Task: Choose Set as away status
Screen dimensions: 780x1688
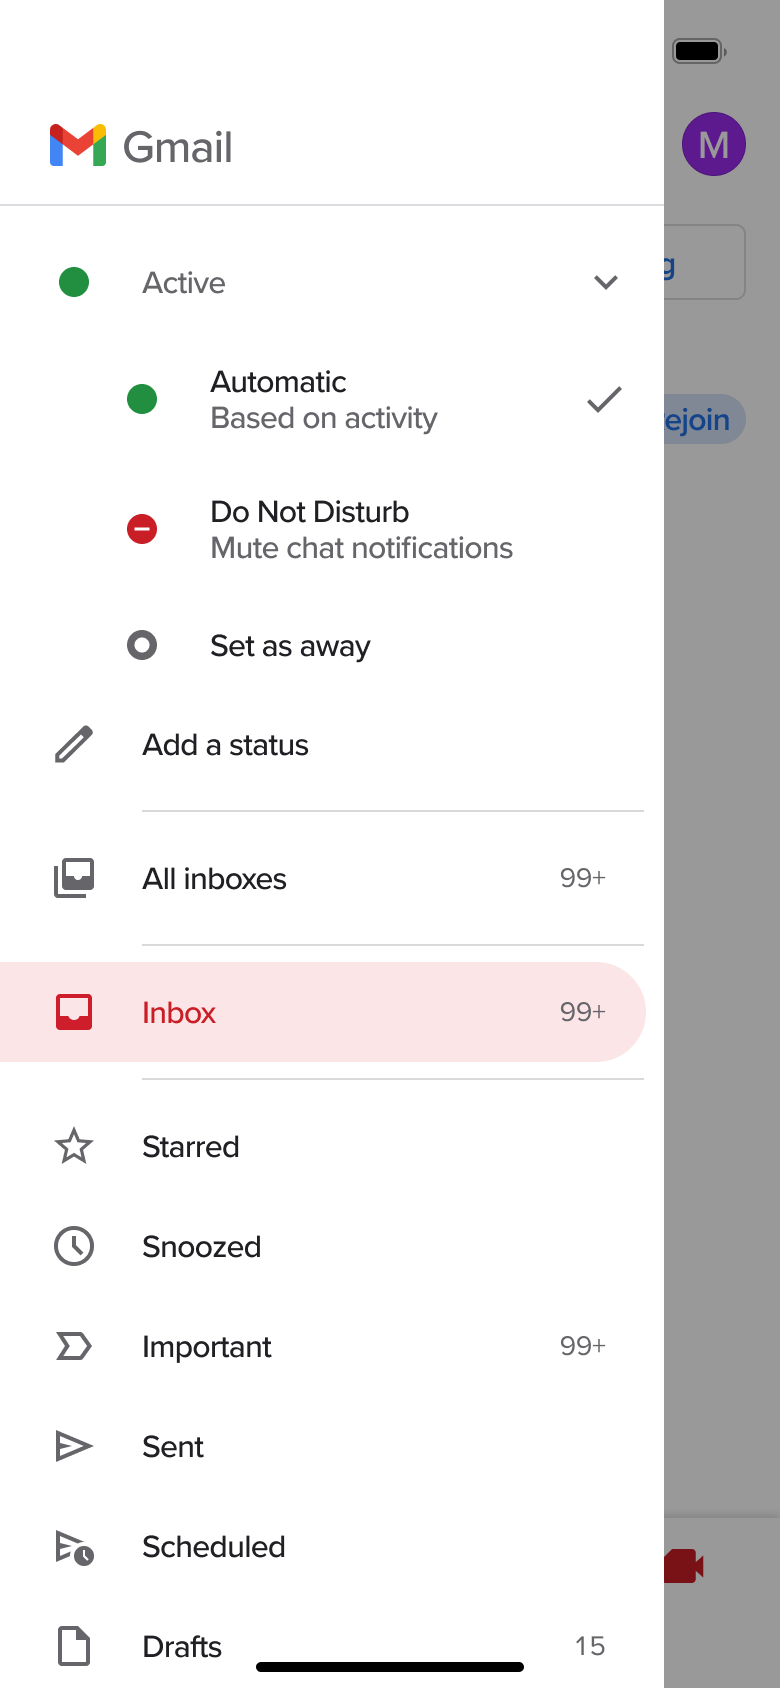Action: (332, 645)
